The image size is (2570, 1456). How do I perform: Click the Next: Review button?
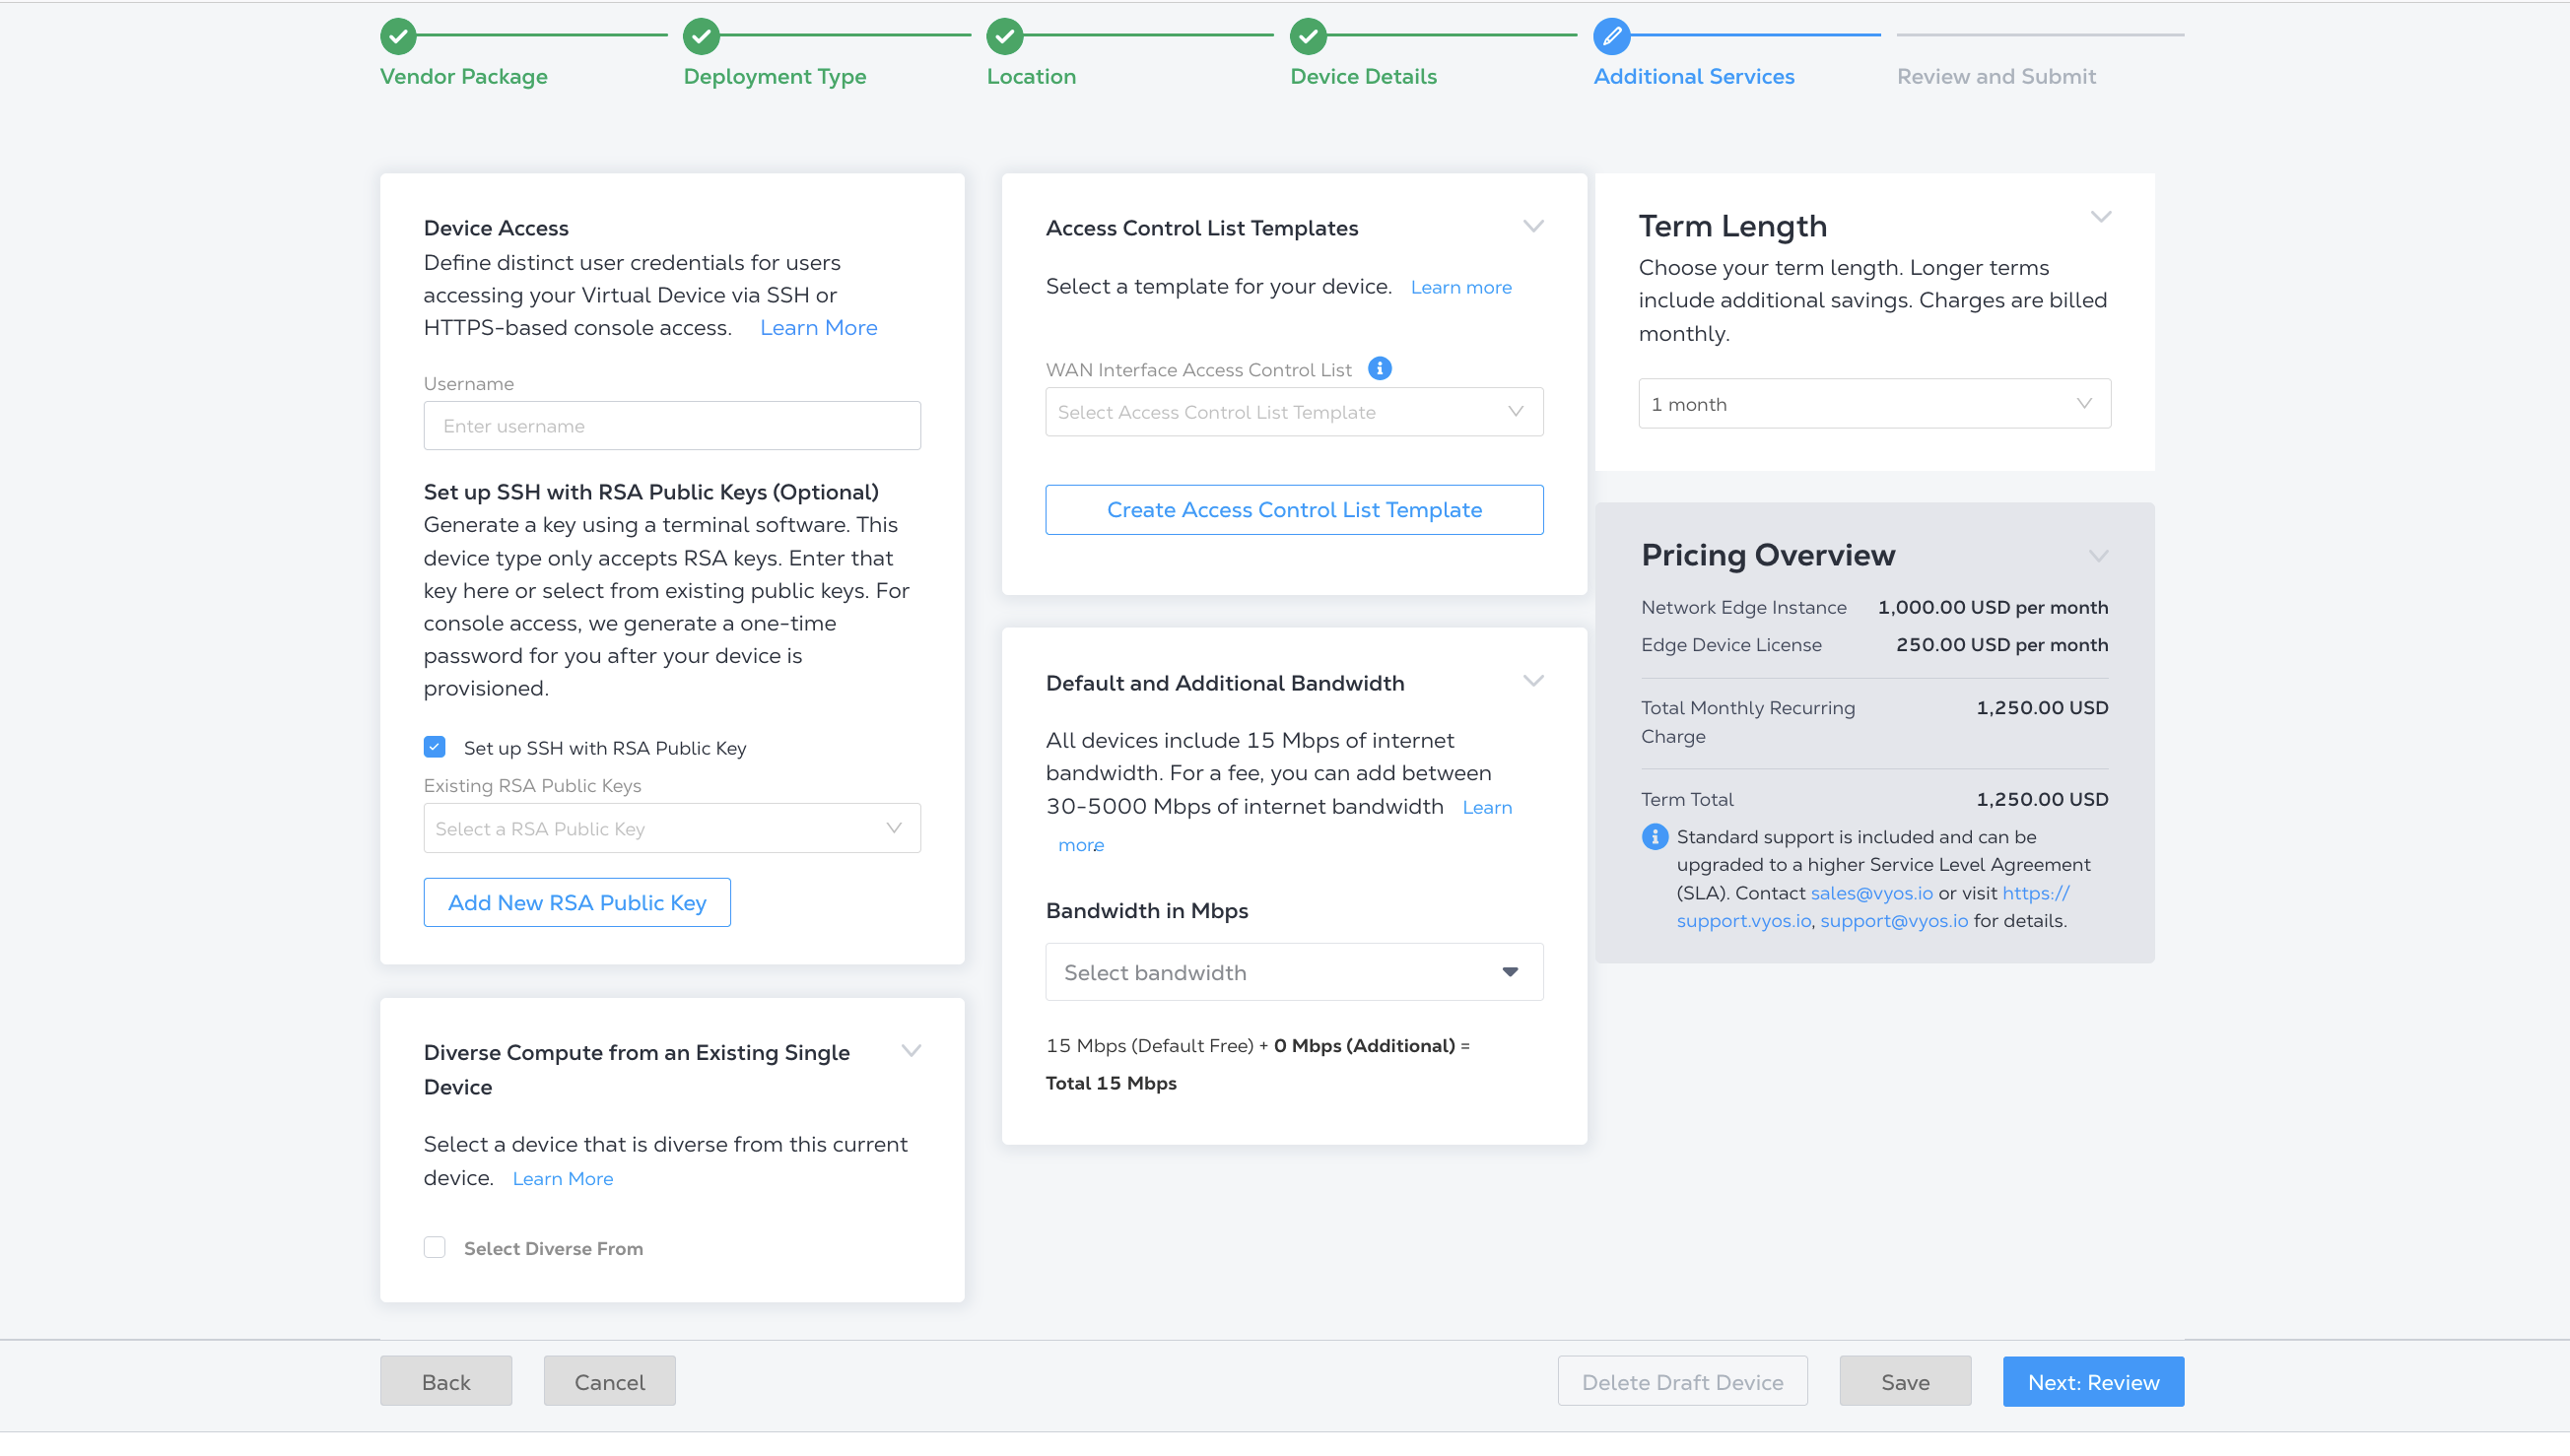pyautogui.click(x=2093, y=1382)
